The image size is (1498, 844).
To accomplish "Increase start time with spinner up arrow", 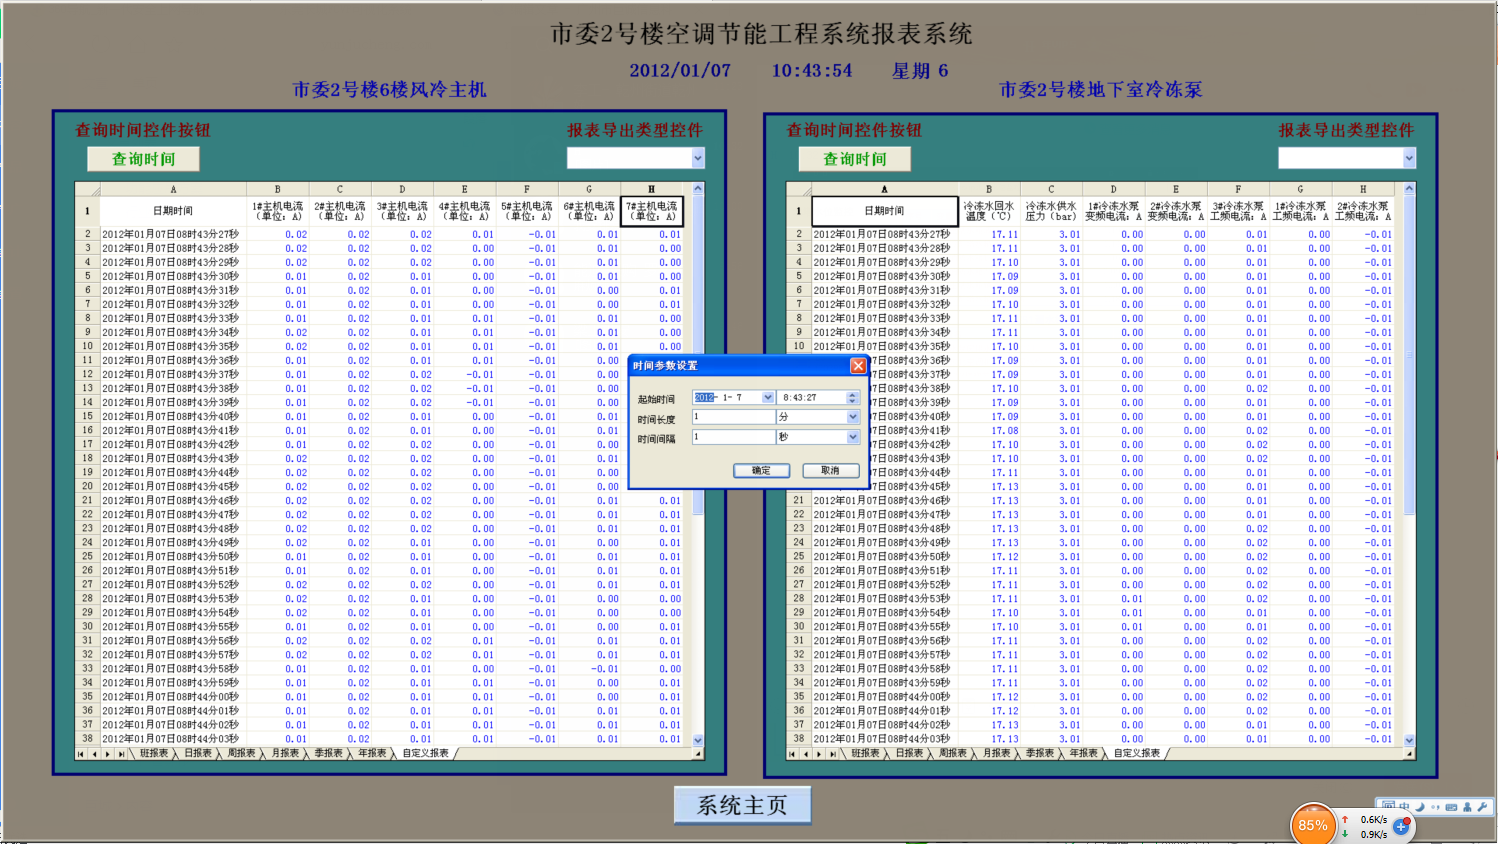I will [853, 394].
